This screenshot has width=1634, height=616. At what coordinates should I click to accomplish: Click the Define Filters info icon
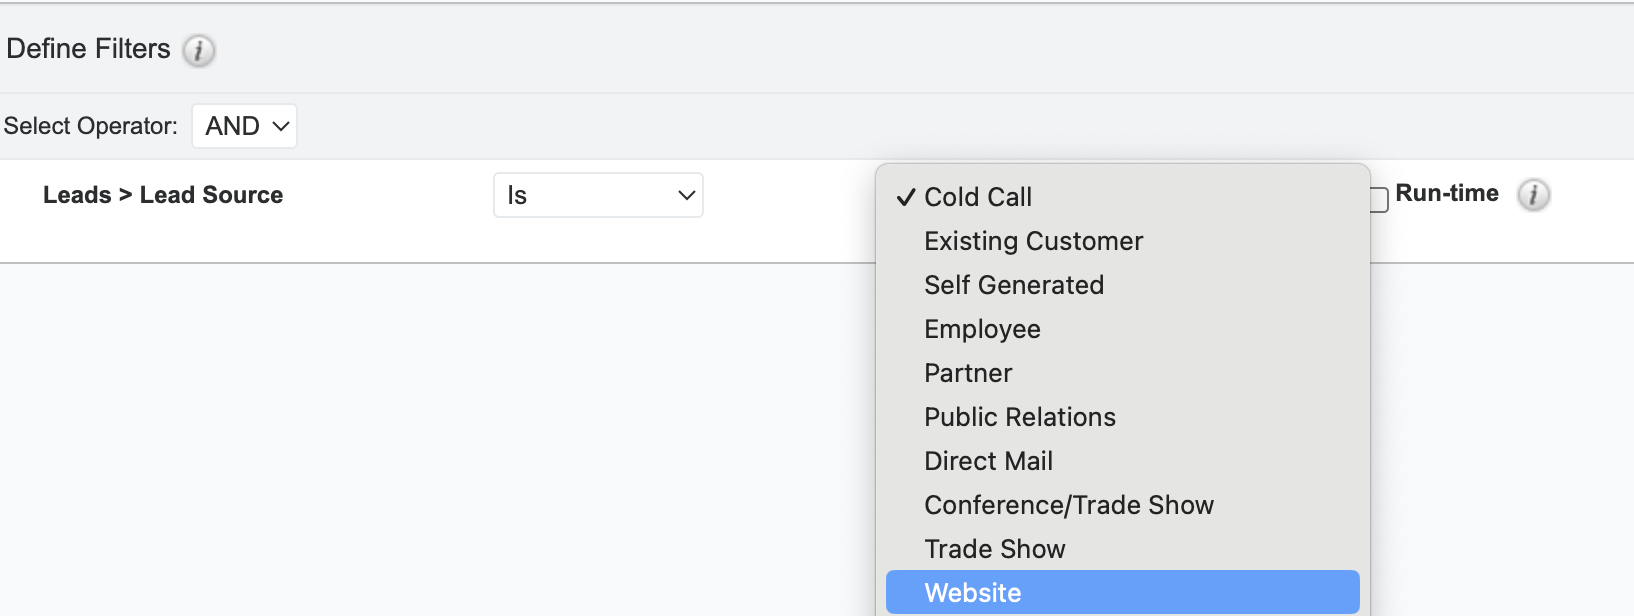tap(199, 50)
